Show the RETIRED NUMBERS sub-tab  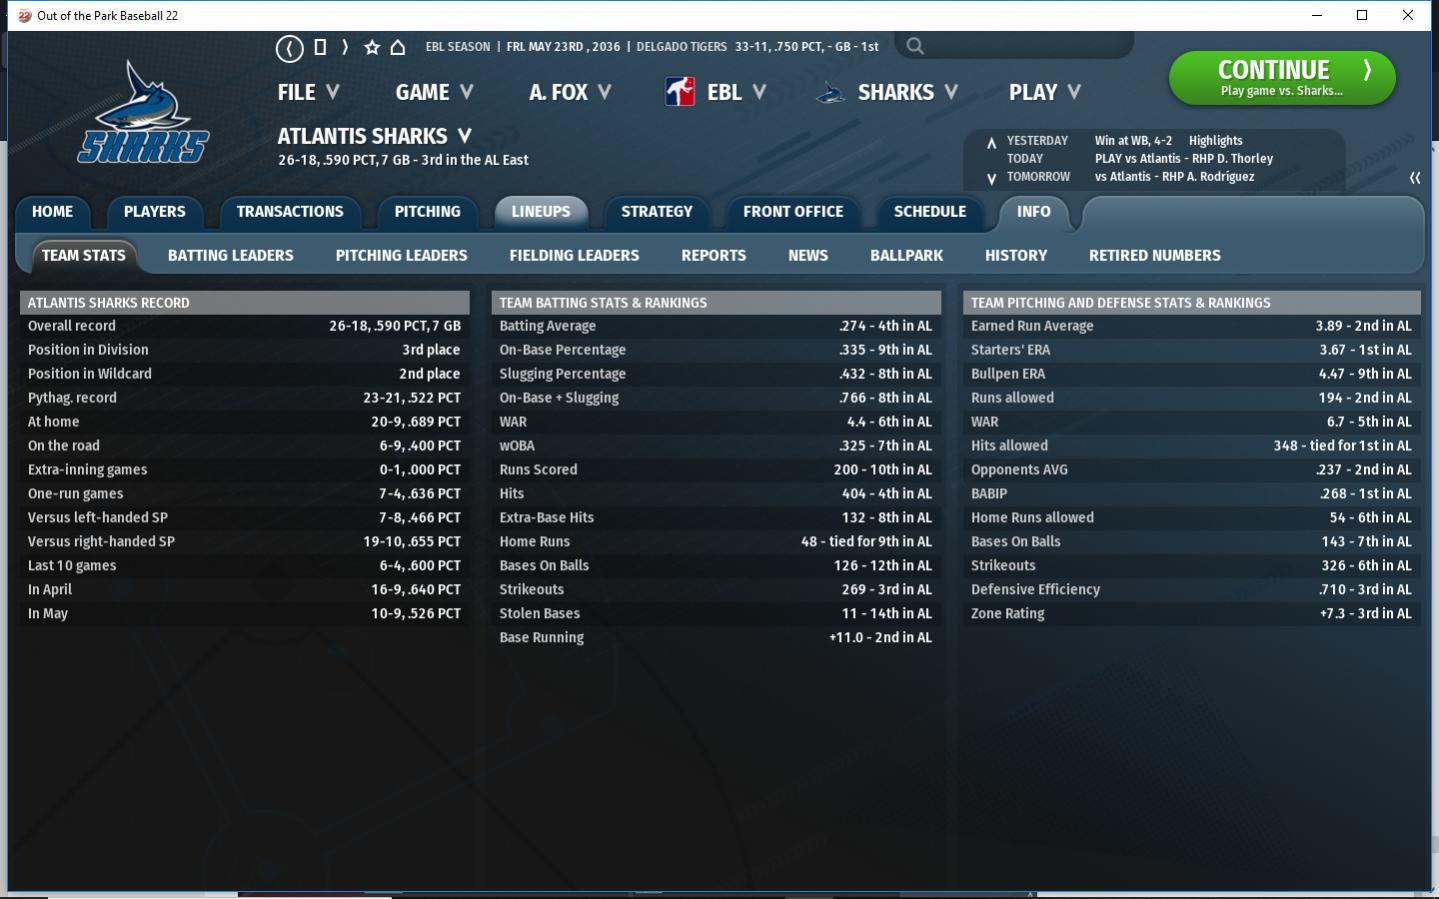click(x=1155, y=256)
